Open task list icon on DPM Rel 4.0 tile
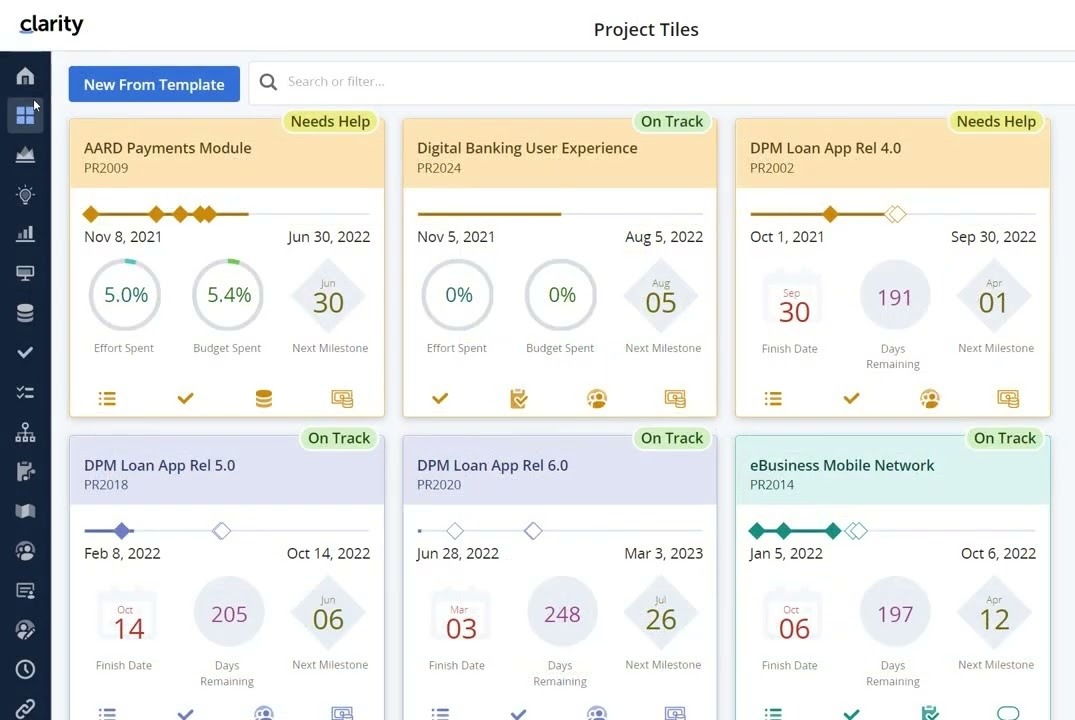The height and width of the screenshot is (720, 1075). tap(773, 398)
